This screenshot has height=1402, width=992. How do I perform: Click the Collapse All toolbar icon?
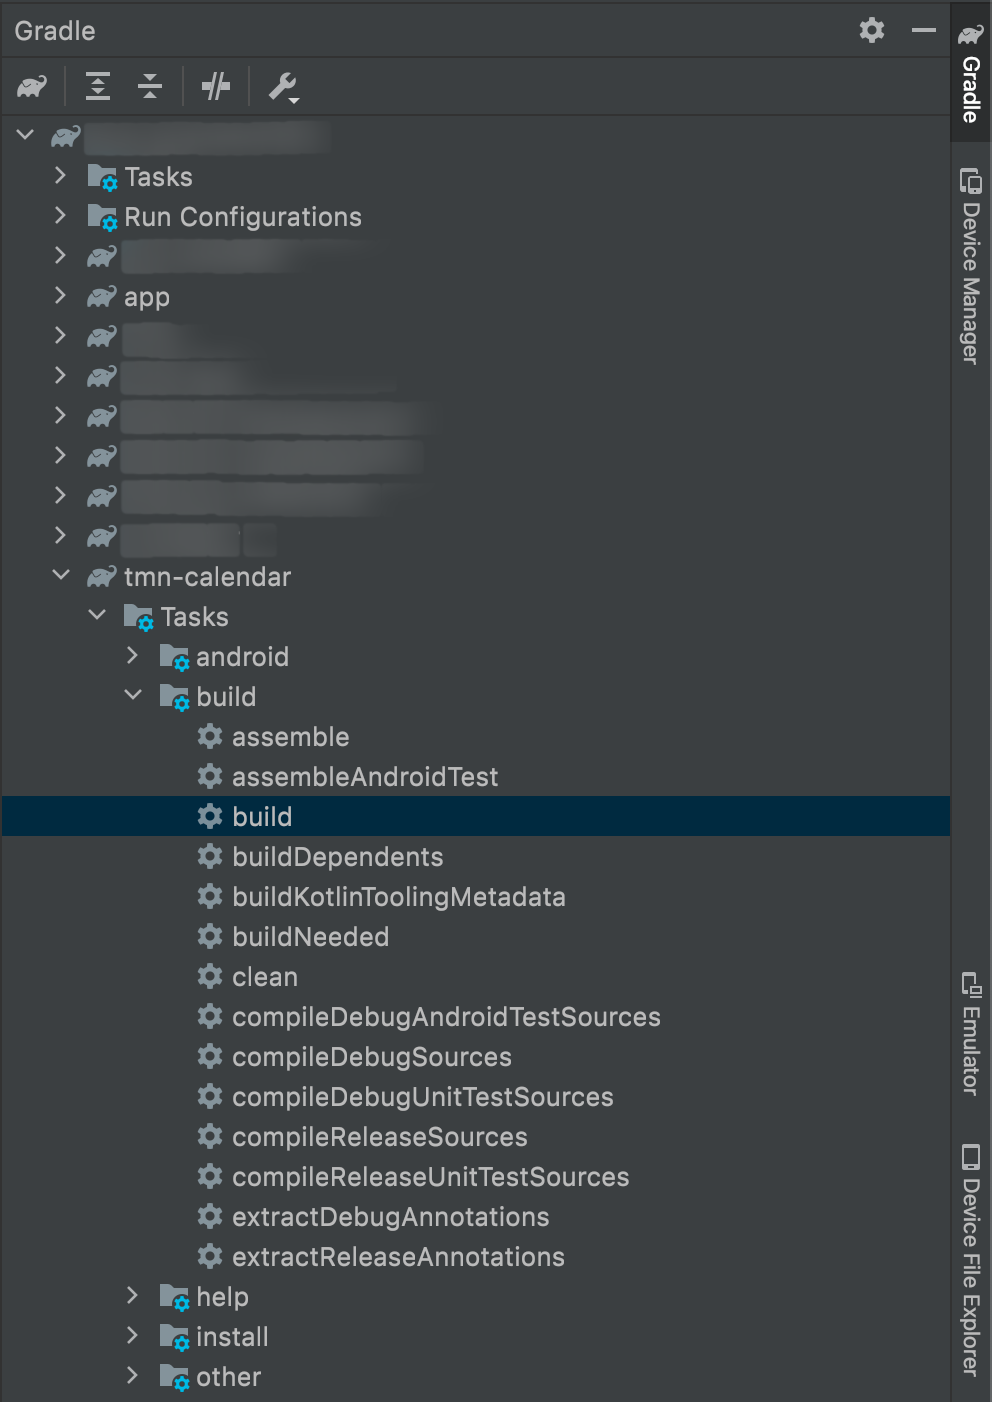[150, 87]
